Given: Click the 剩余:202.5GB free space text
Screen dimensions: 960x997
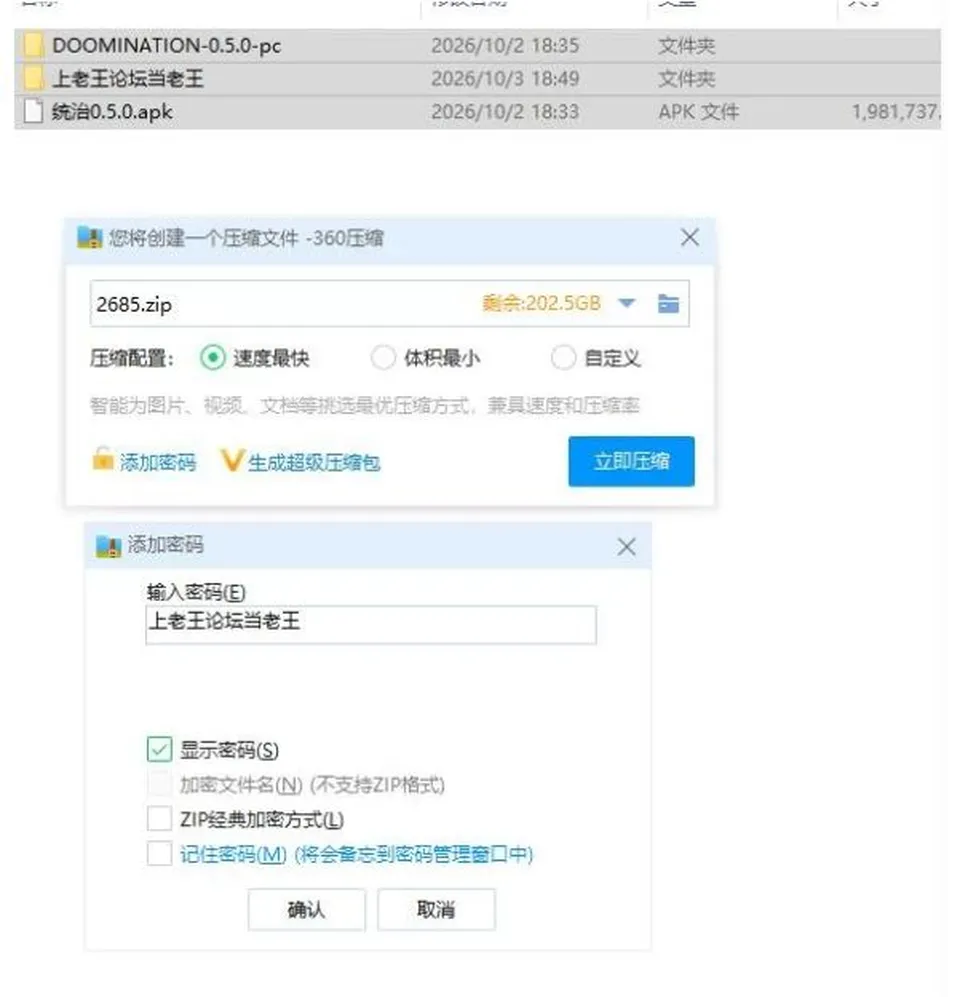Looking at the screenshot, I should point(542,303).
